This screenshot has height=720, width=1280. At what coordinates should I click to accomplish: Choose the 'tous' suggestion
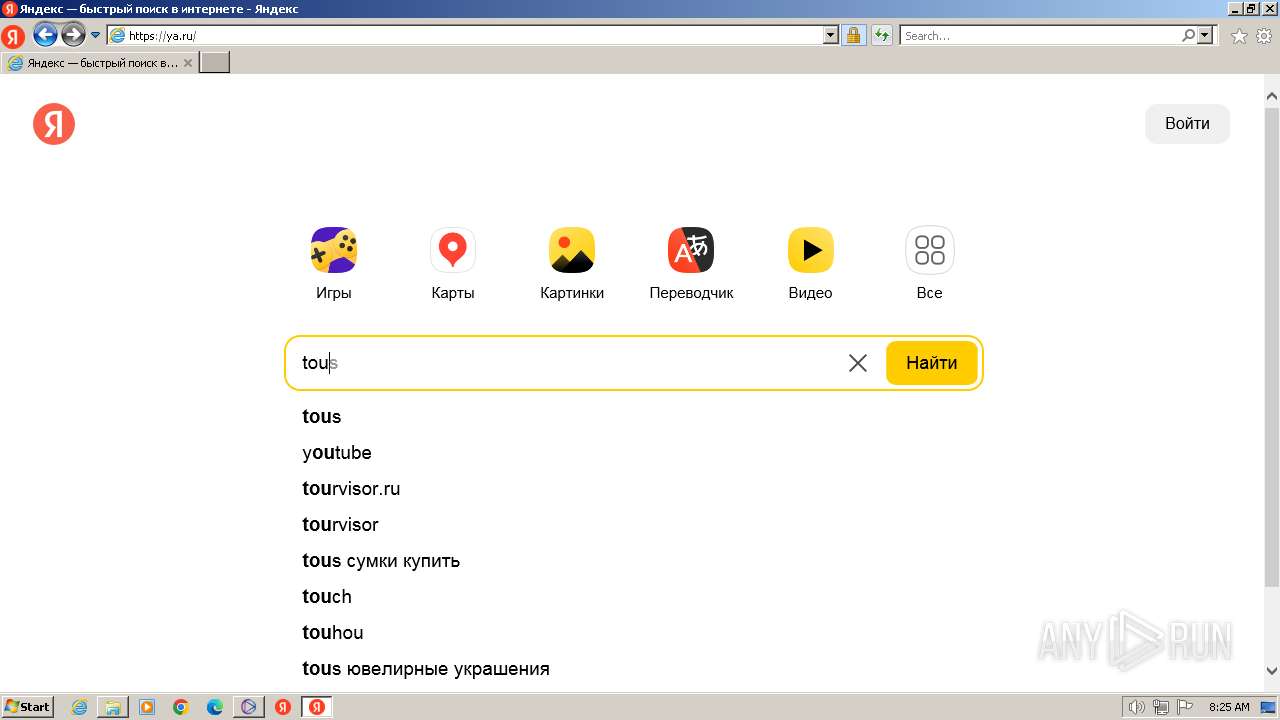(x=322, y=417)
